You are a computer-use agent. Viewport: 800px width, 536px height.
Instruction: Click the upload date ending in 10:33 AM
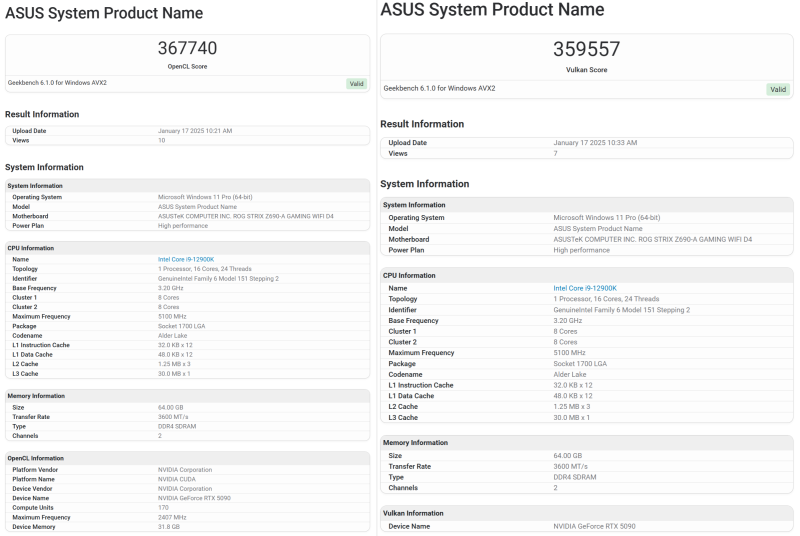point(595,143)
